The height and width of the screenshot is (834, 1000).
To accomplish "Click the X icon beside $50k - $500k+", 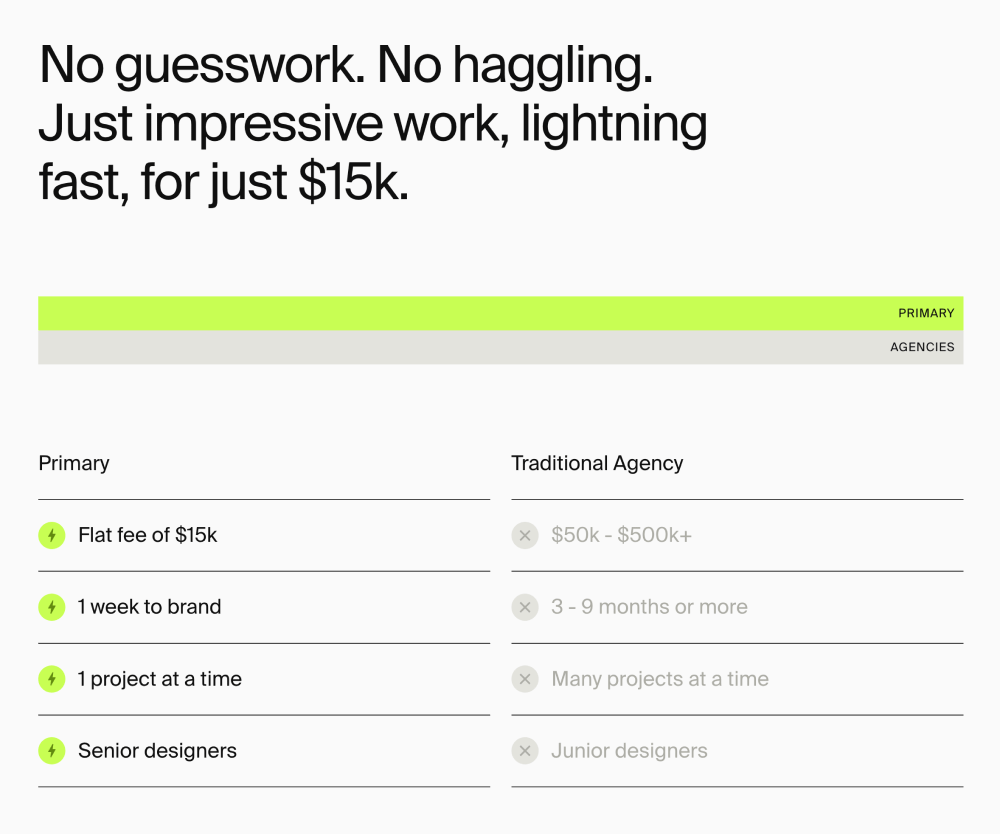I will pyautogui.click(x=525, y=535).
